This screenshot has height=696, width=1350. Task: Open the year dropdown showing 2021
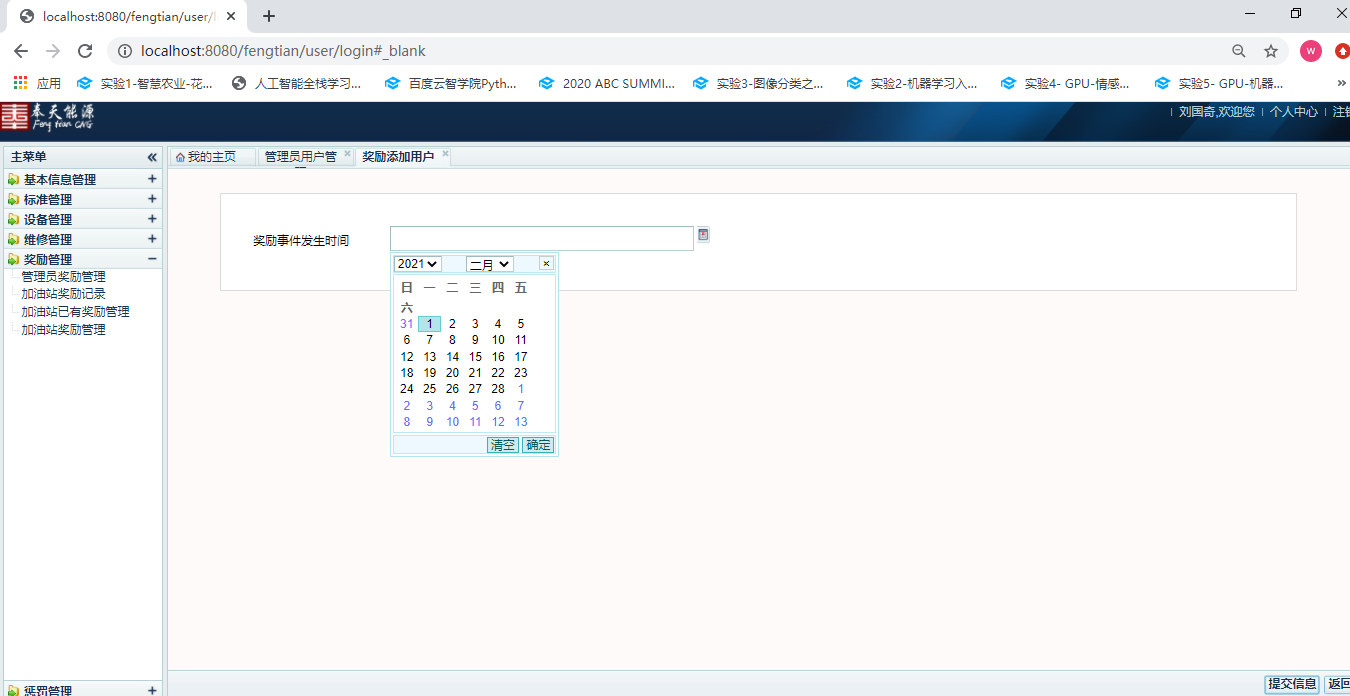point(417,264)
